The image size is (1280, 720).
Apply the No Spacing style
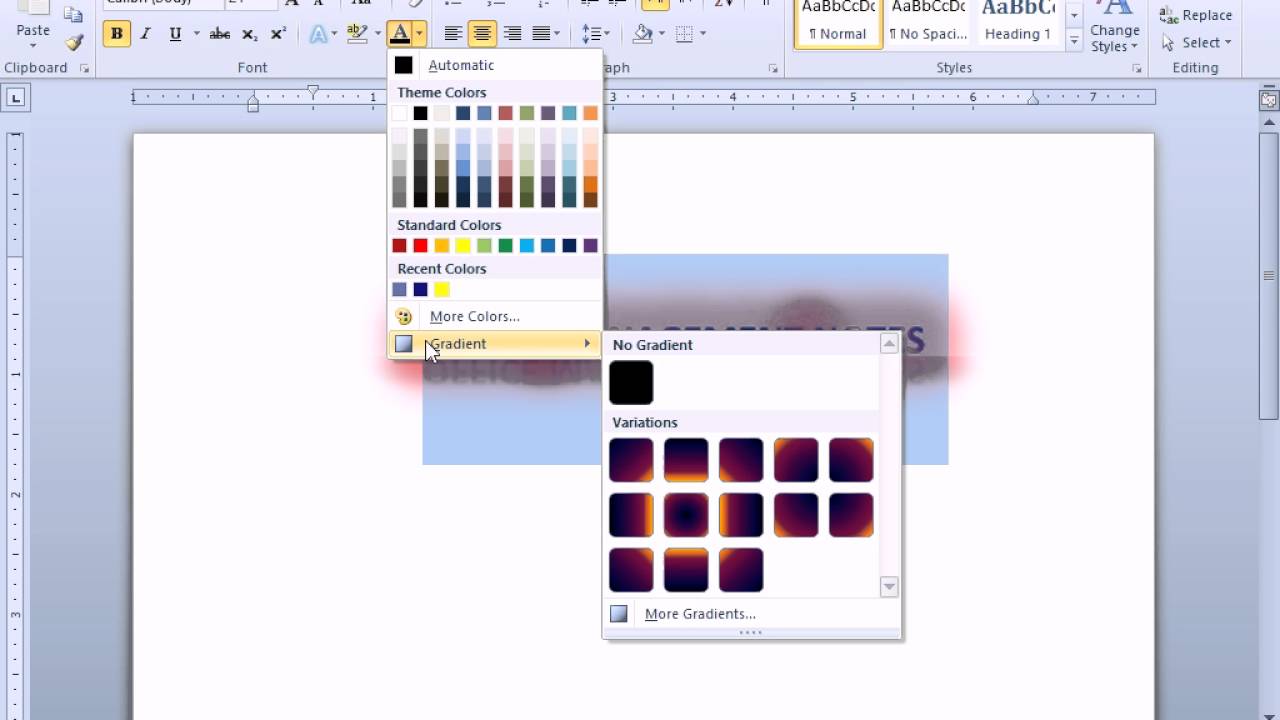click(x=928, y=23)
